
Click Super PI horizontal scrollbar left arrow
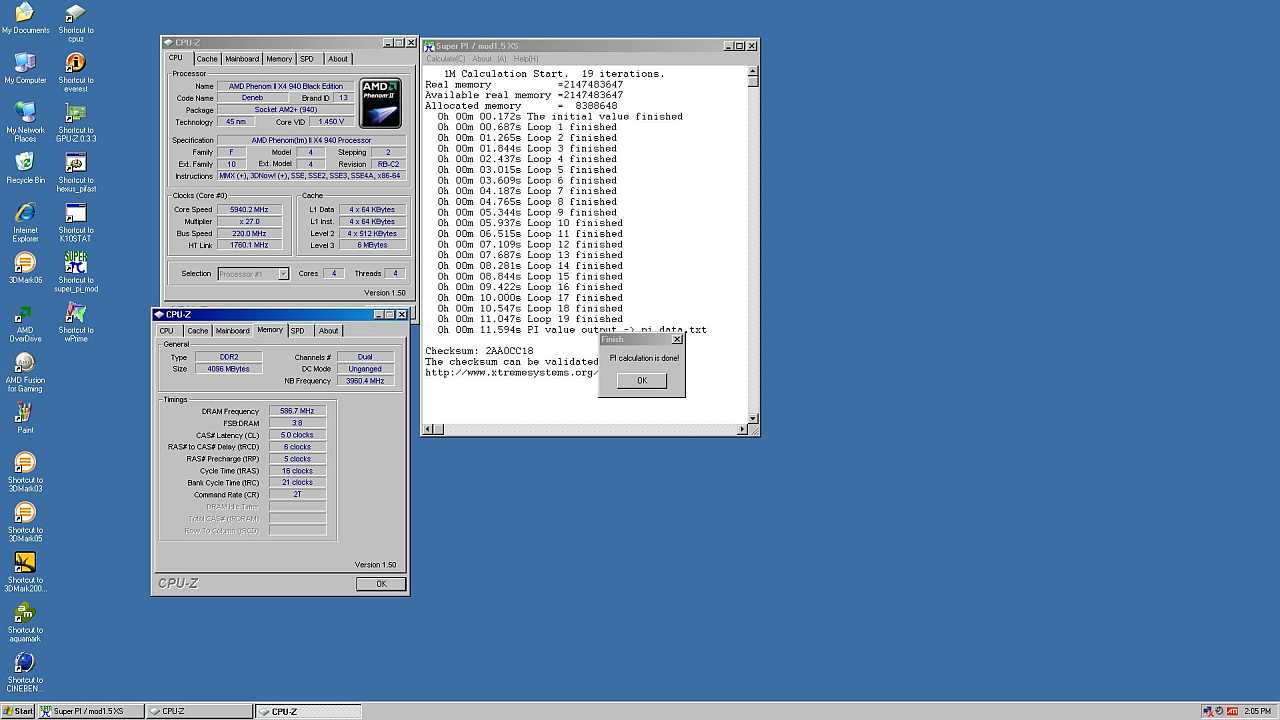click(428, 429)
